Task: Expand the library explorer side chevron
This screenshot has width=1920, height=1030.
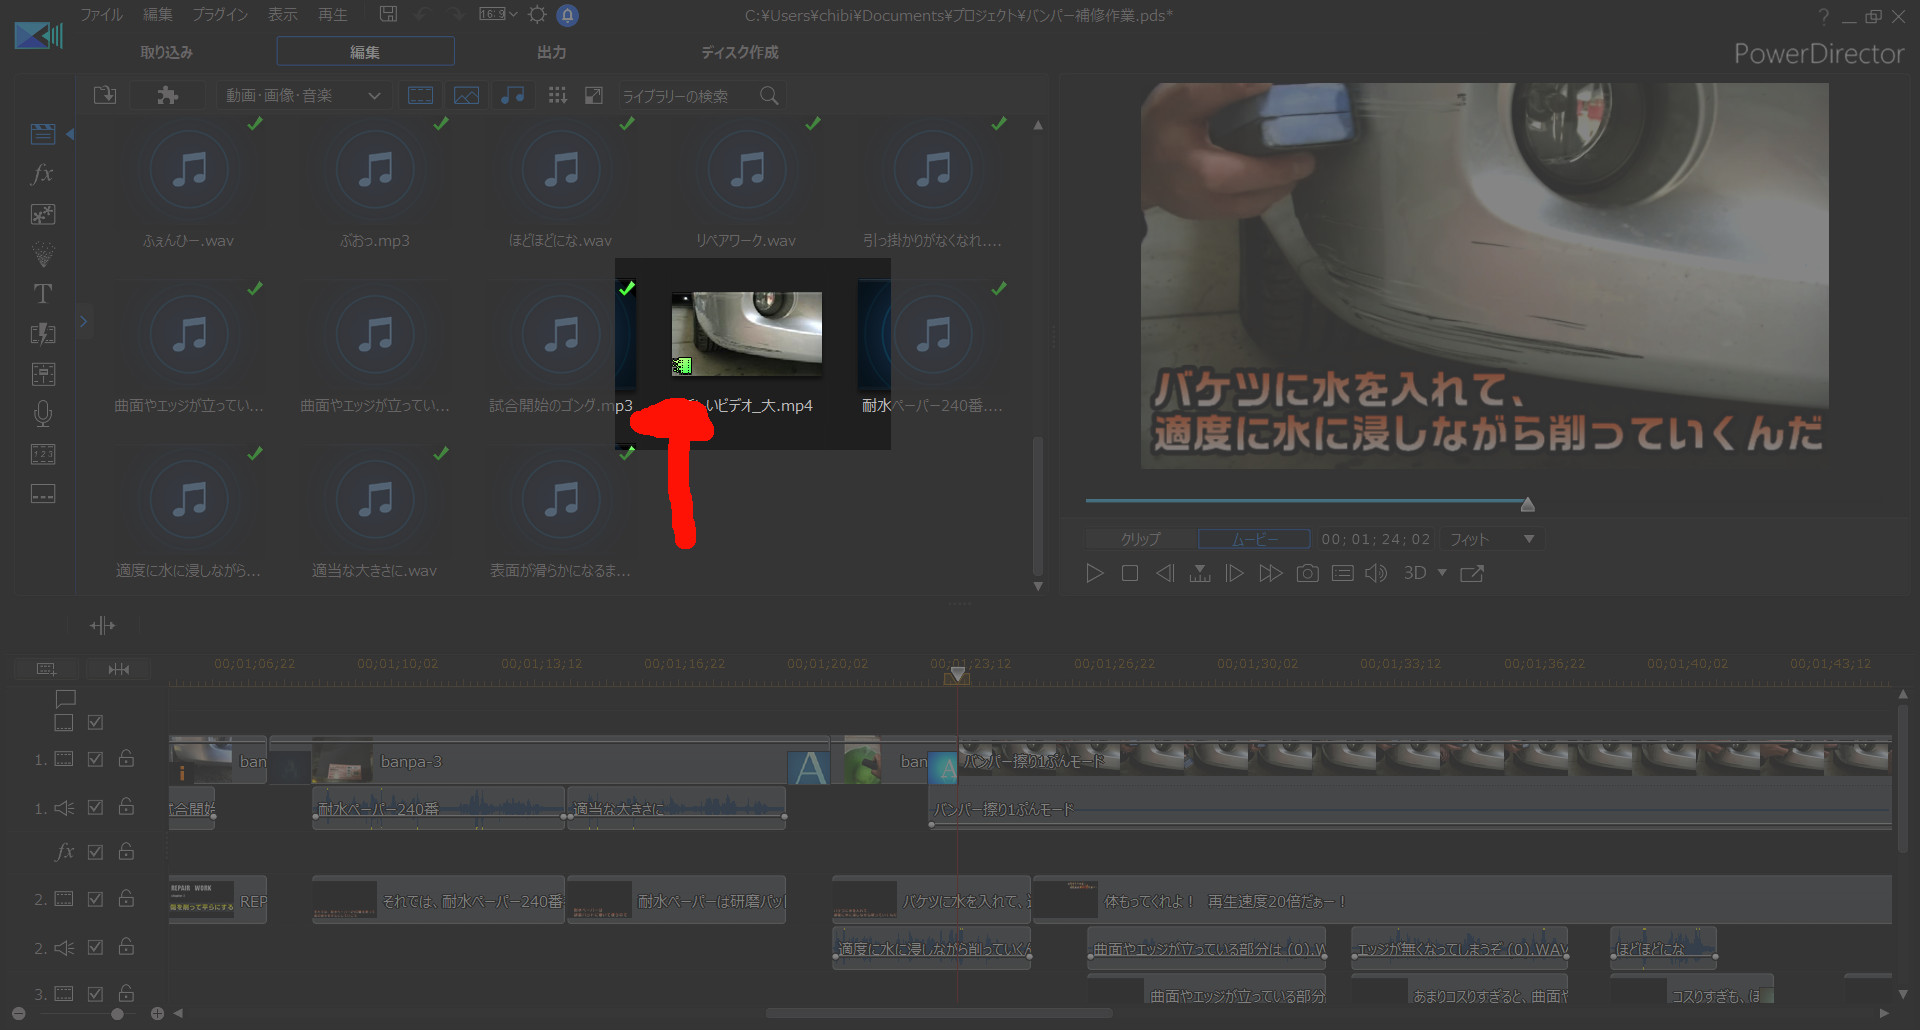Action: click(84, 321)
